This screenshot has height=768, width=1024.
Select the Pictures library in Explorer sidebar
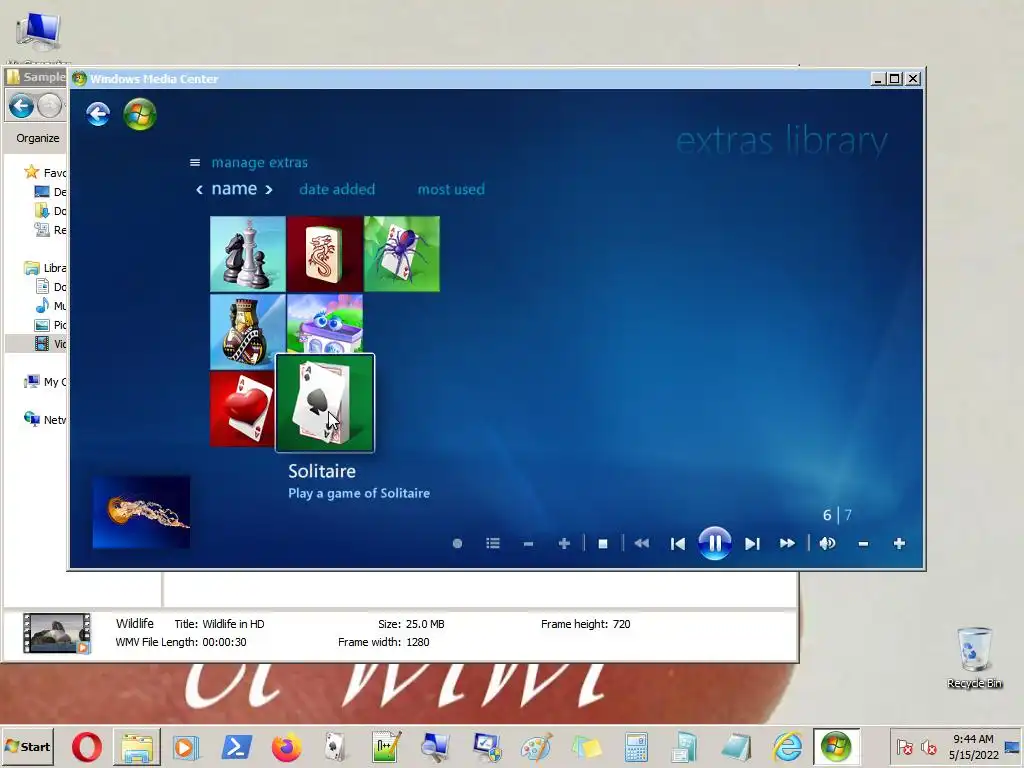[50, 325]
